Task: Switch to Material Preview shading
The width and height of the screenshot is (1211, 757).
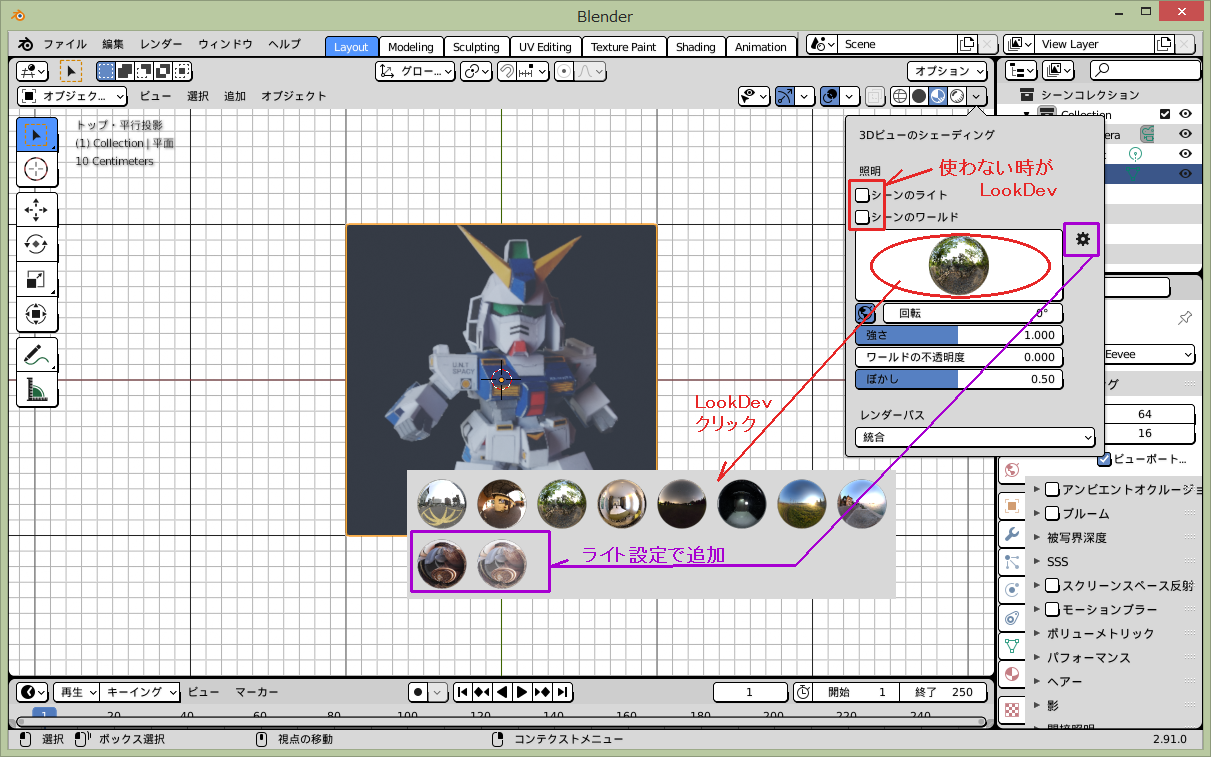Action: (x=937, y=96)
